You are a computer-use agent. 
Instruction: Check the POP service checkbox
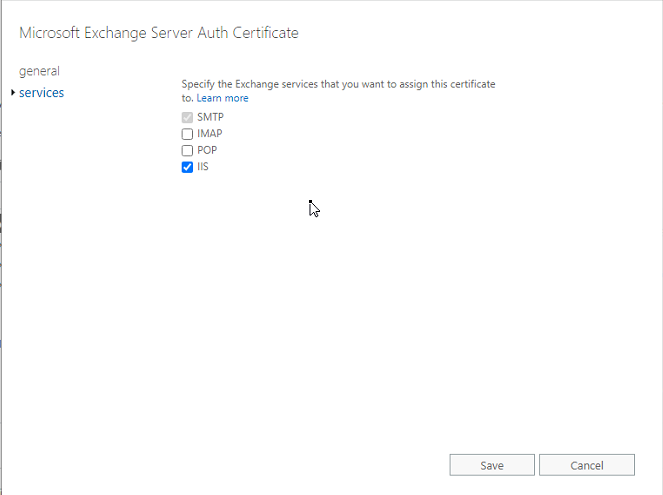(x=187, y=150)
